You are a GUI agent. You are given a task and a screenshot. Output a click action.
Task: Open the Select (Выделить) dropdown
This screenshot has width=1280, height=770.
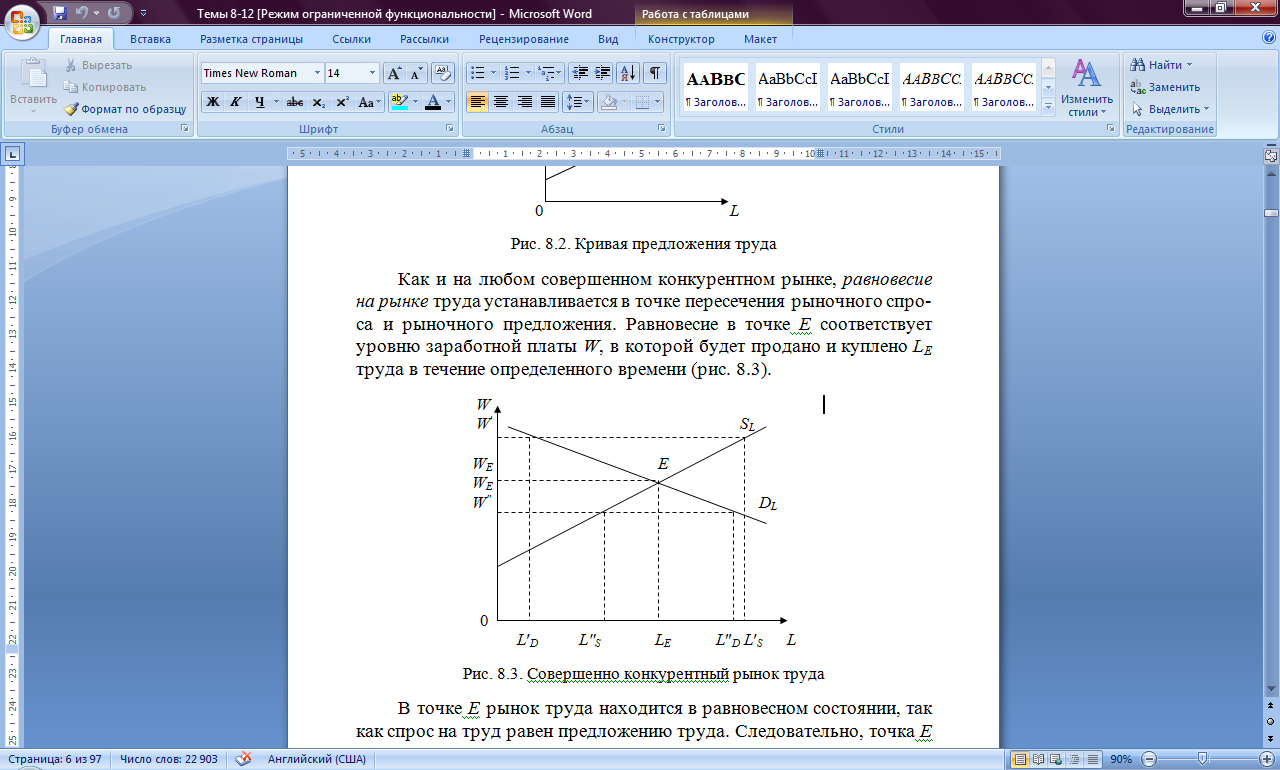click(x=1170, y=109)
